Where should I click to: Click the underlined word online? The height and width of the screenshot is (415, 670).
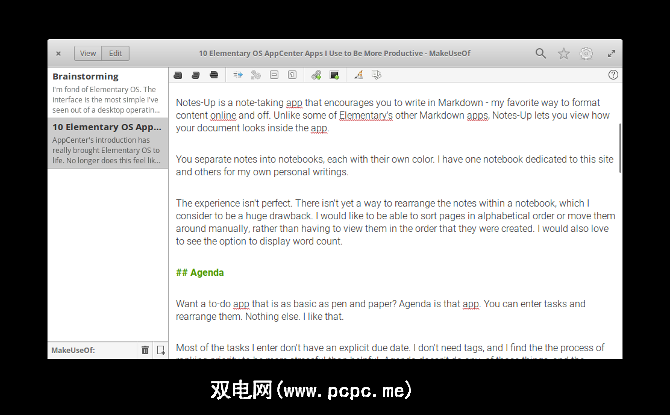223,115
